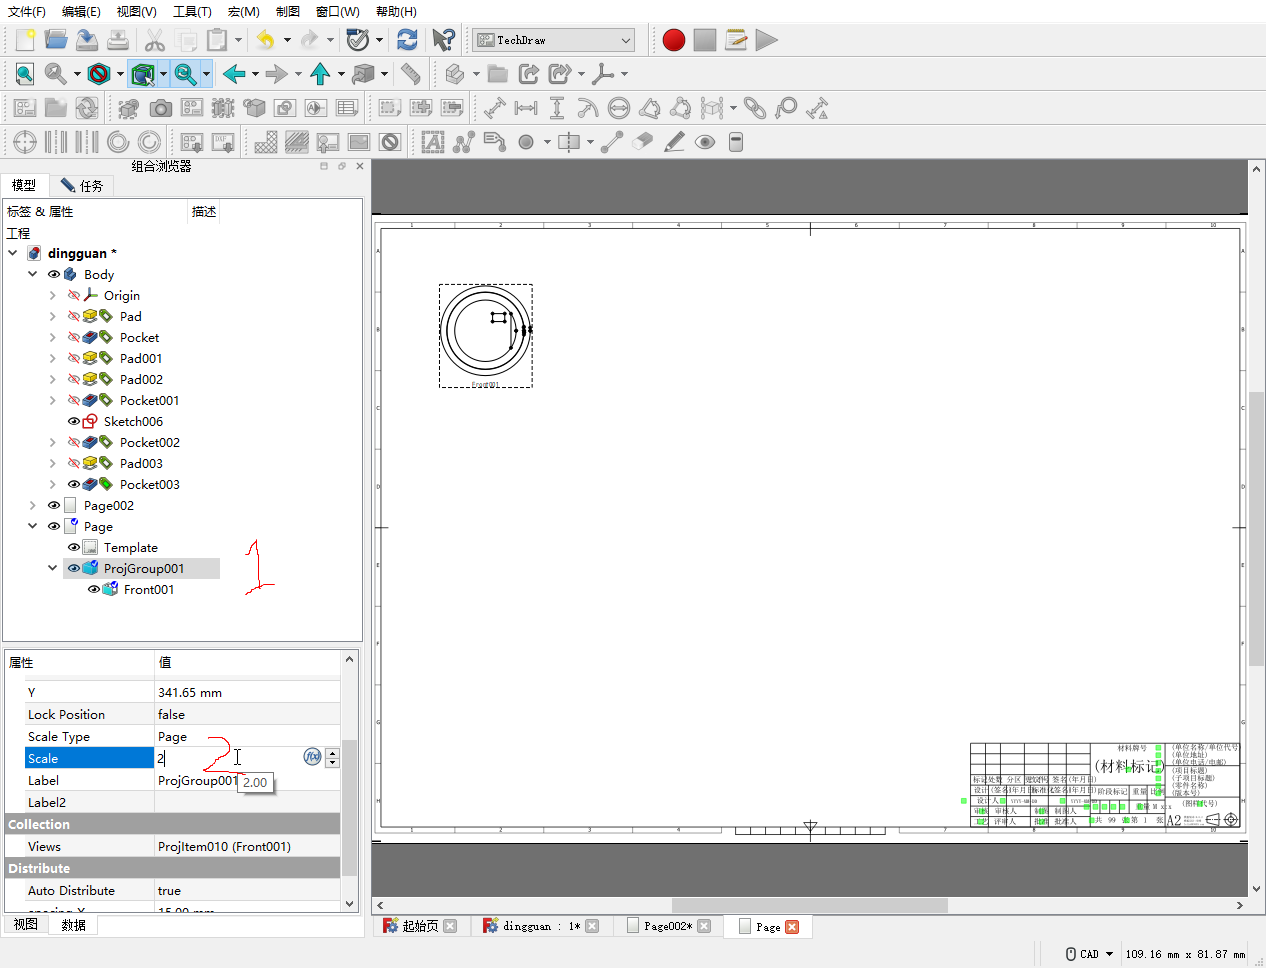Switch to the 任务 tab
The height and width of the screenshot is (968, 1266).
coord(81,185)
